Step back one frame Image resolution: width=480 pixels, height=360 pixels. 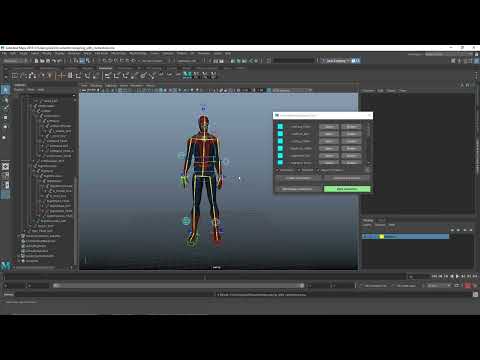point(440,276)
